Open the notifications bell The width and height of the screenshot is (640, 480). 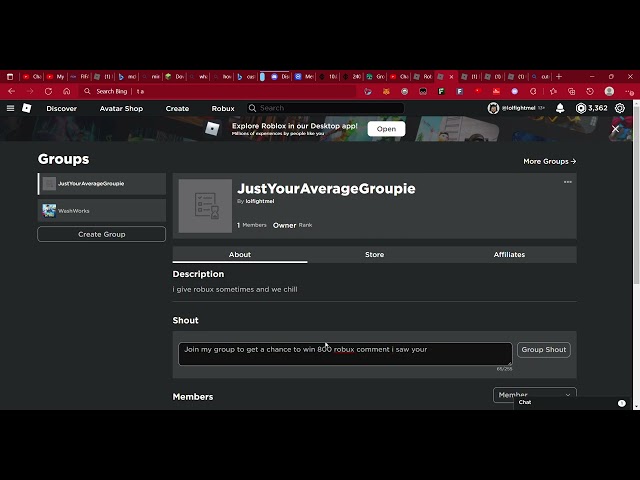point(560,108)
